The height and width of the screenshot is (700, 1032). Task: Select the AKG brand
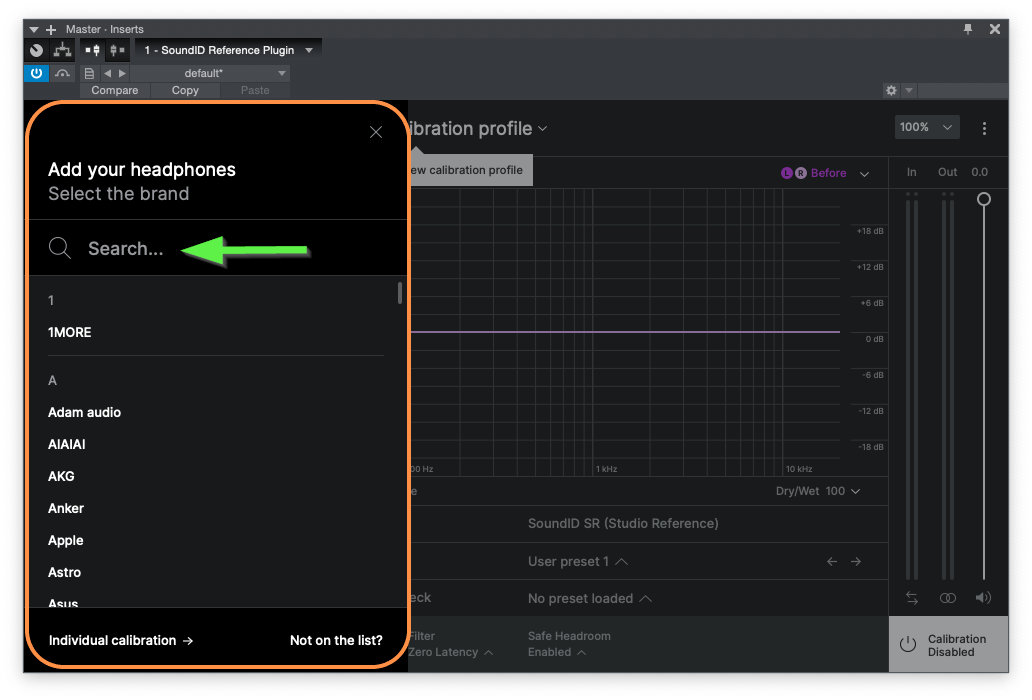click(x=61, y=476)
